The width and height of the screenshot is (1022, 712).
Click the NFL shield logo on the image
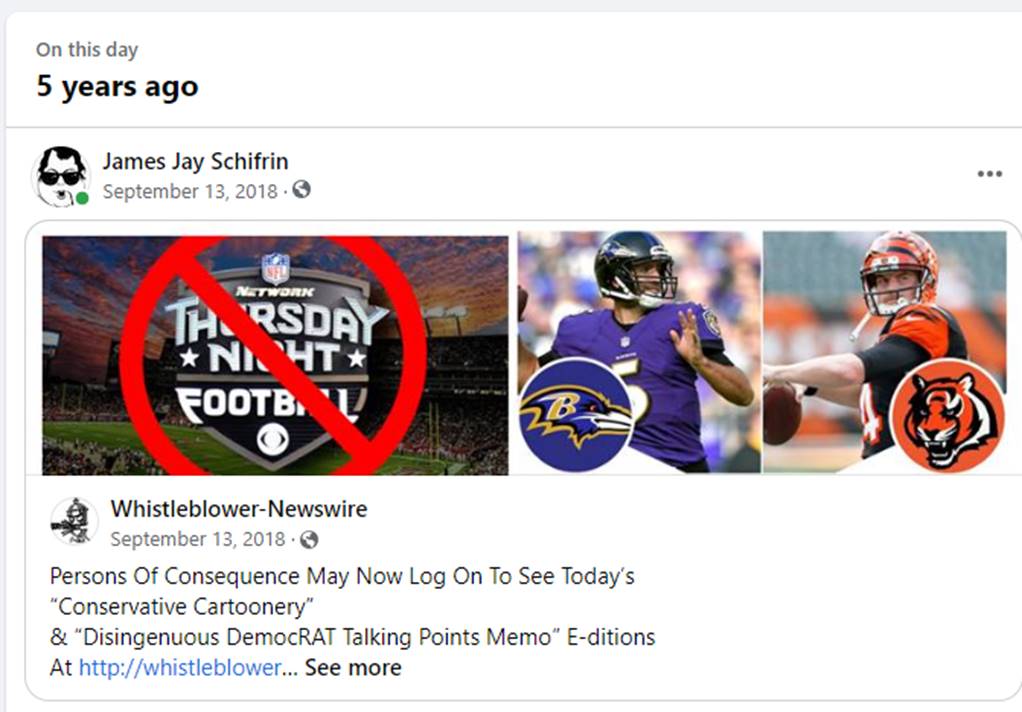[x=275, y=268]
